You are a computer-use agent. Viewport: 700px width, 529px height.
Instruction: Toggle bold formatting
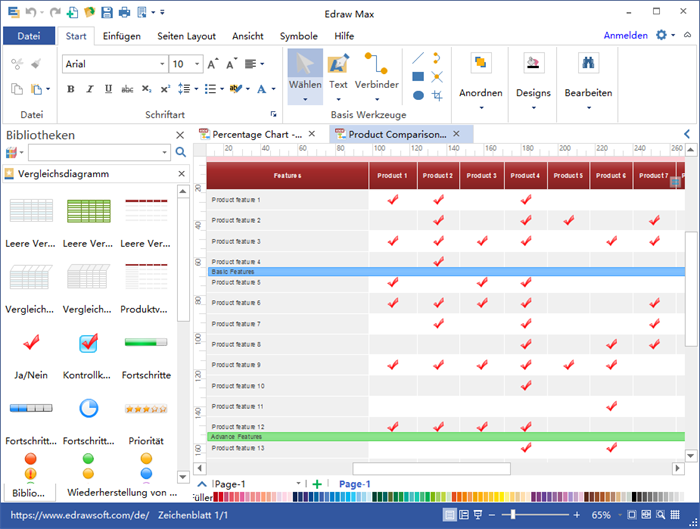tap(71, 89)
